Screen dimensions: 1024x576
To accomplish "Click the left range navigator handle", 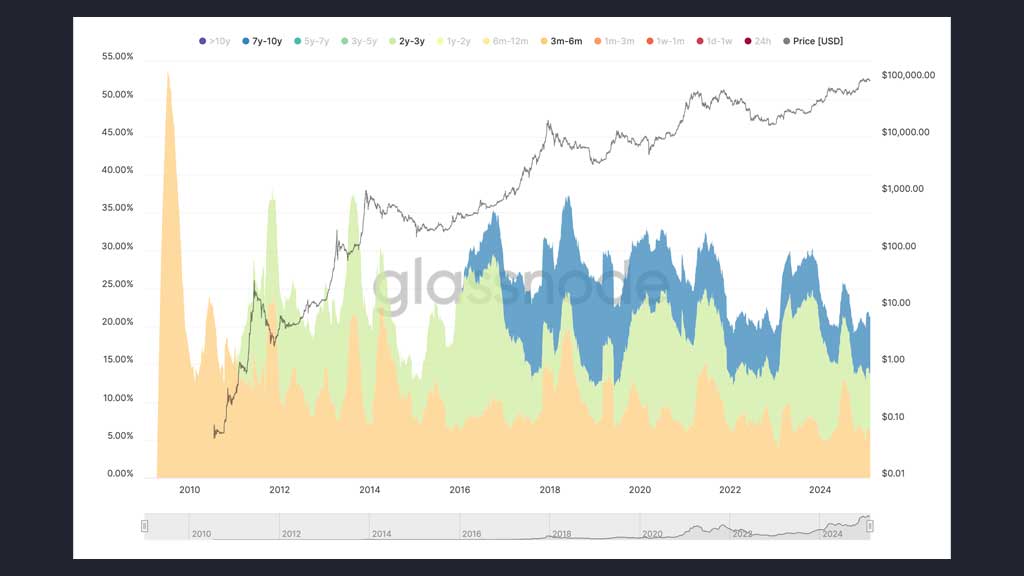I will pos(145,526).
